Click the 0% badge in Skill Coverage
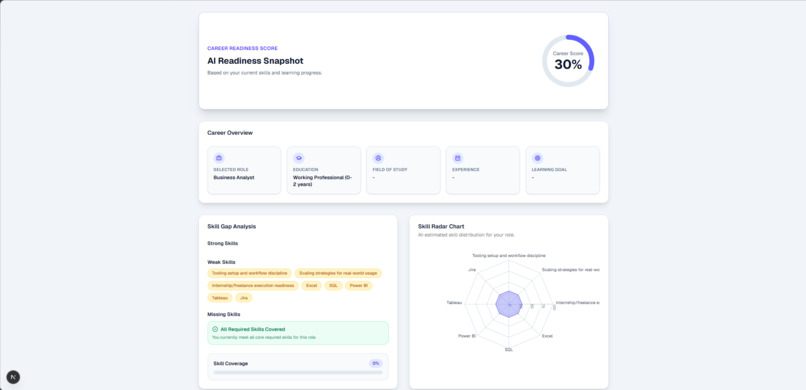The height and width of the screenshot is (390, 806). tap(376, 363)
